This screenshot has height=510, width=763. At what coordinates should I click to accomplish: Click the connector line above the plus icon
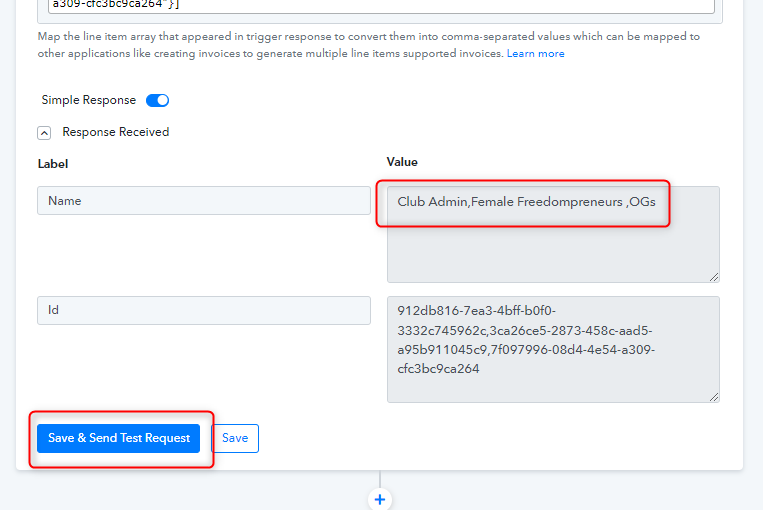click(380, 479)
